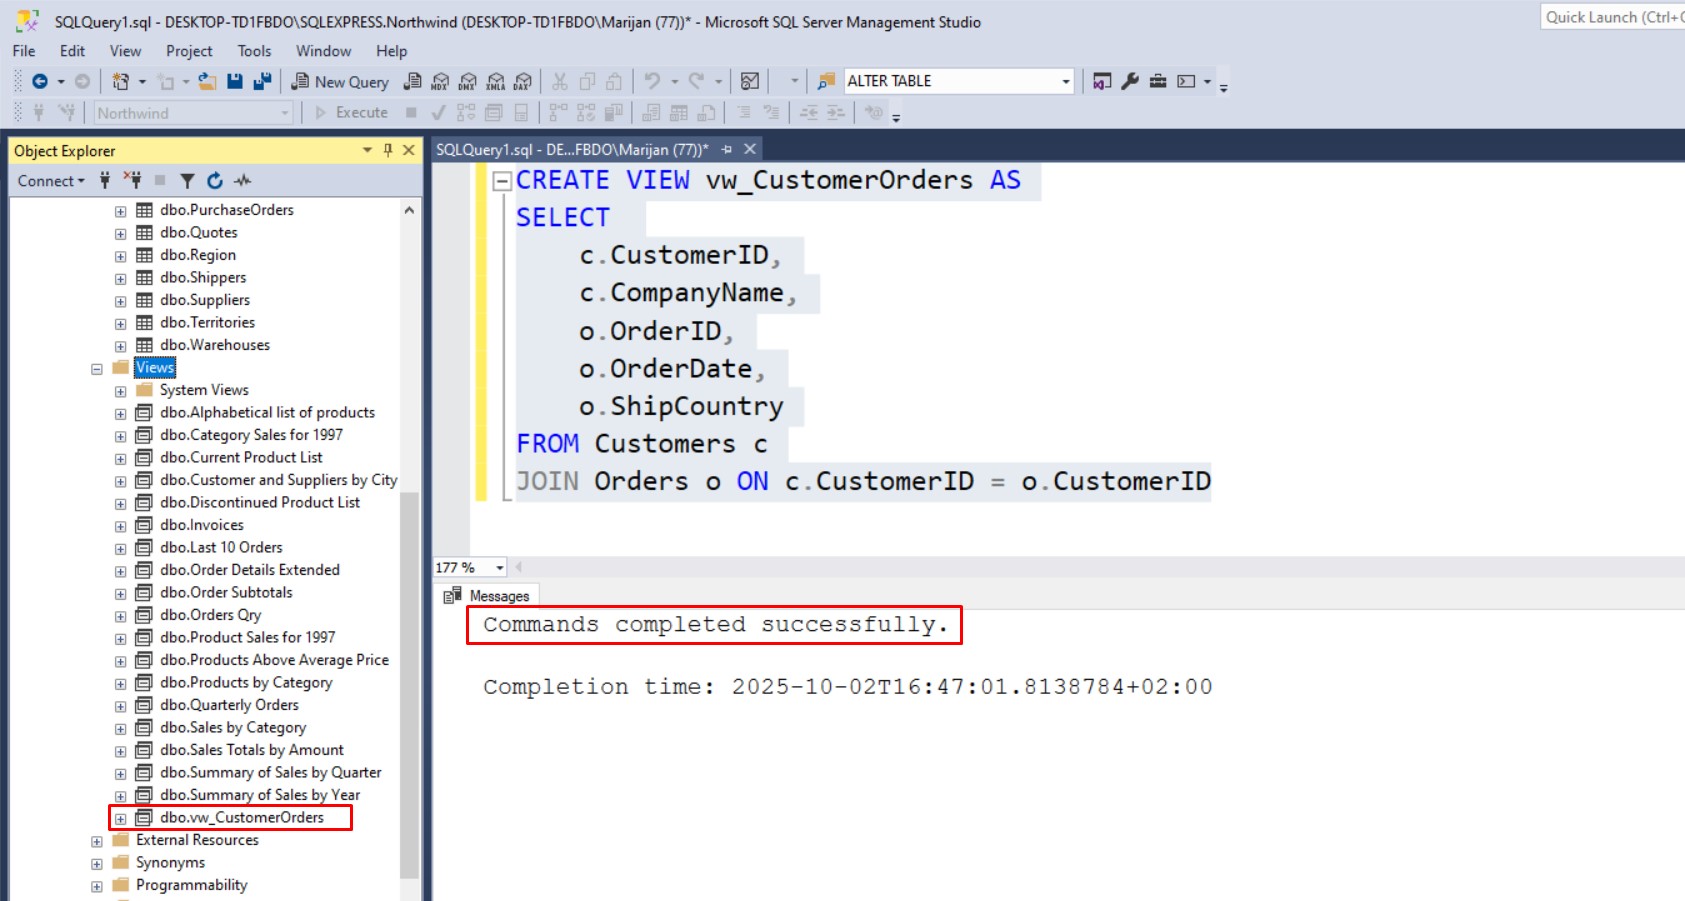
Task: Click the Quick Launch search box
Action: [x=1610, y=17]
